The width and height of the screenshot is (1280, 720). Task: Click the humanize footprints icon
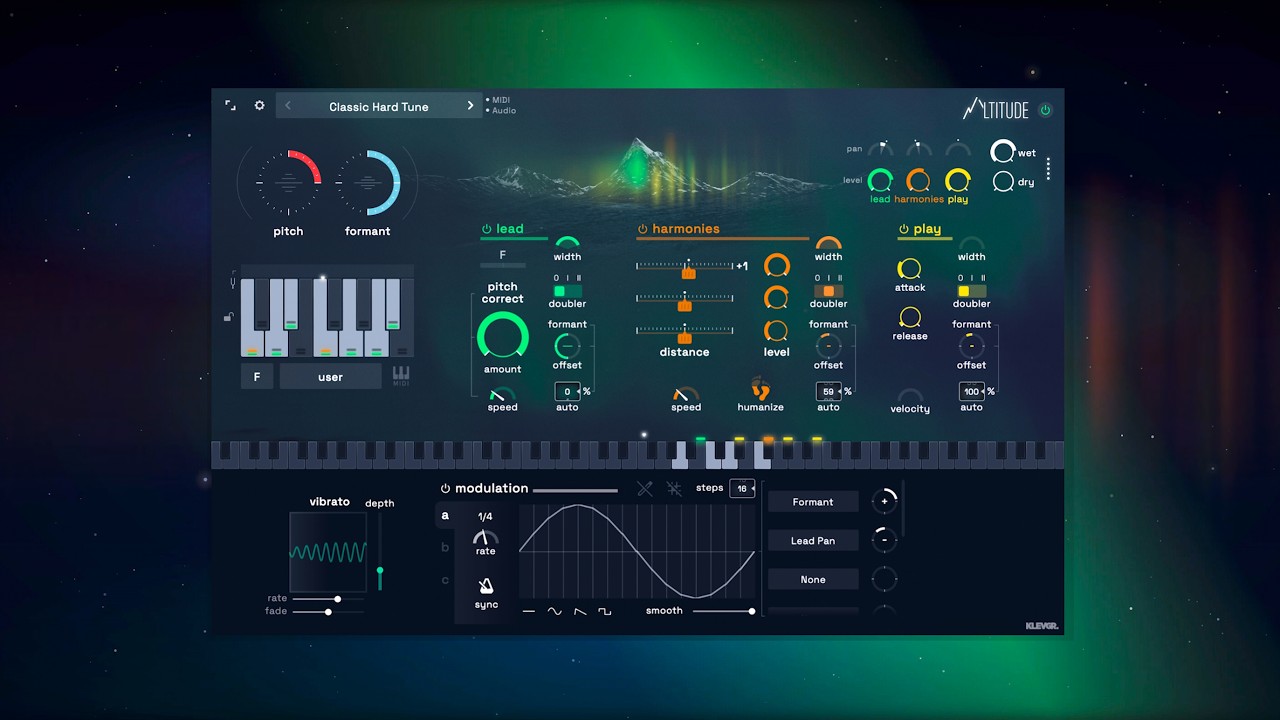click(760, 388)
